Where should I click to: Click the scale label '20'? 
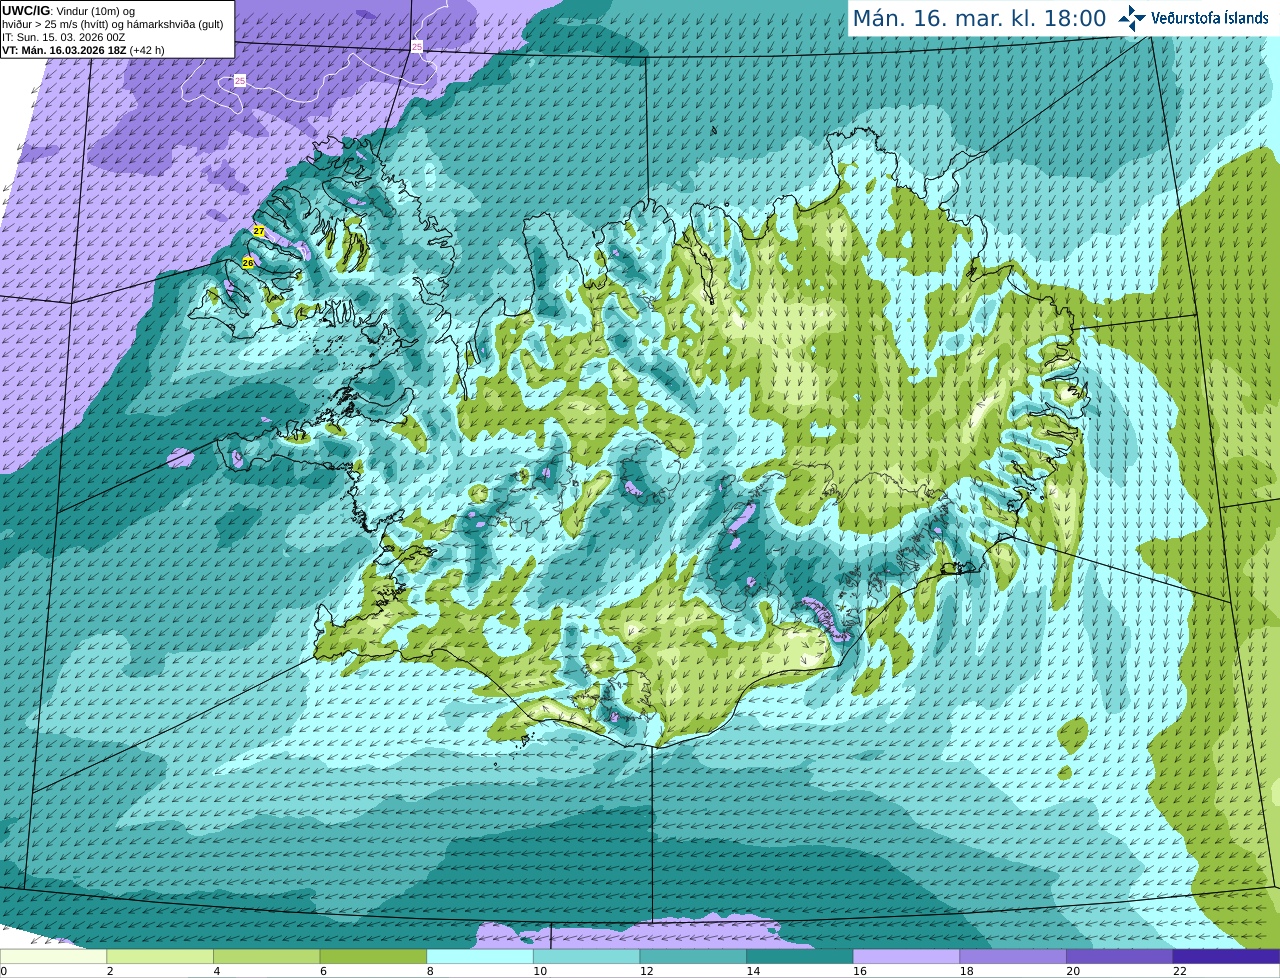point(1073,971)
